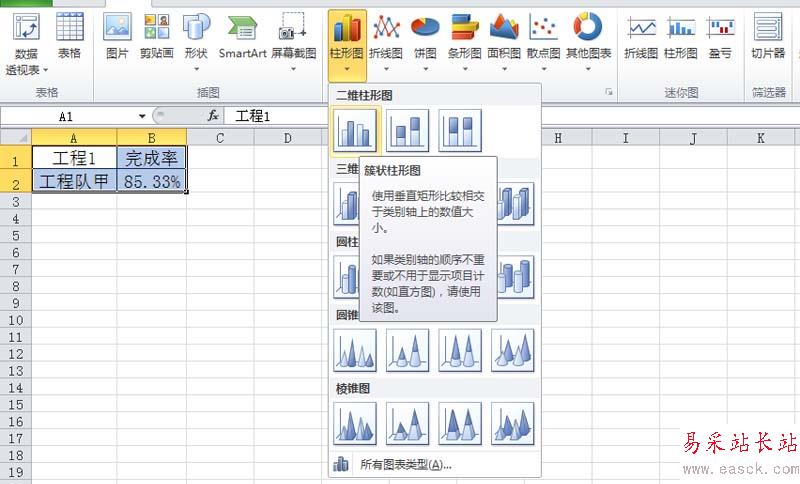
Task: Insert a 切片器 slicer
Action: pos(768,36)
